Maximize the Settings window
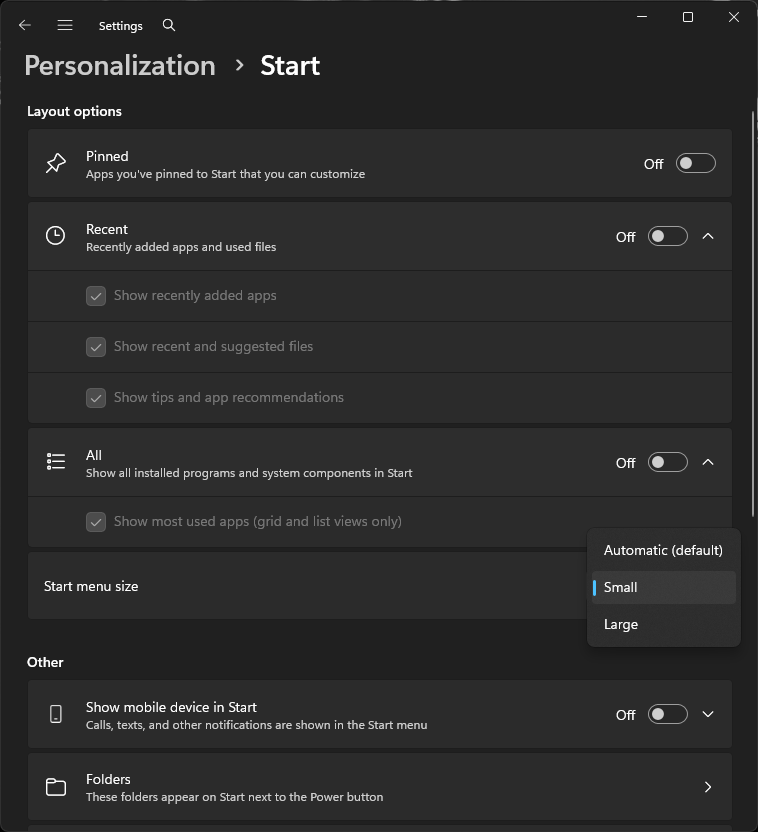 click(688, 17)
